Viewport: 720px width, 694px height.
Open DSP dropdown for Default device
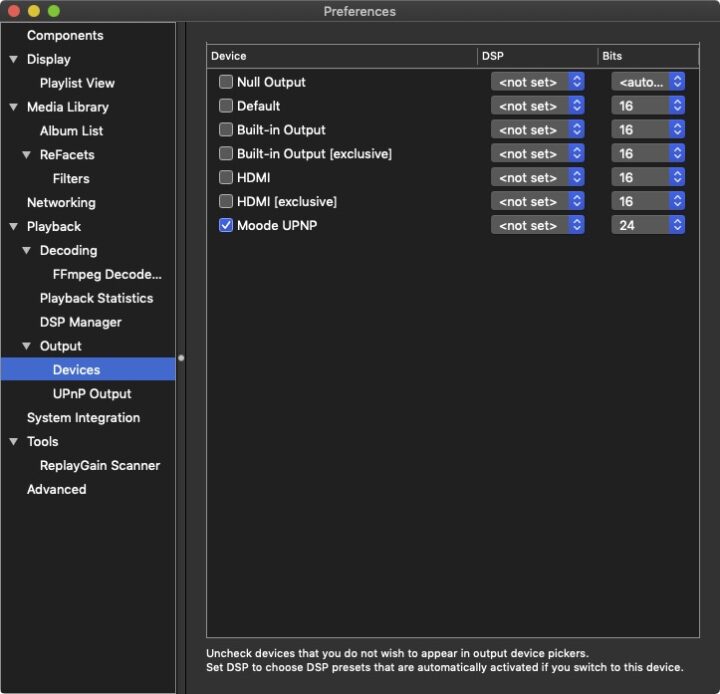(x=537, y=106)
